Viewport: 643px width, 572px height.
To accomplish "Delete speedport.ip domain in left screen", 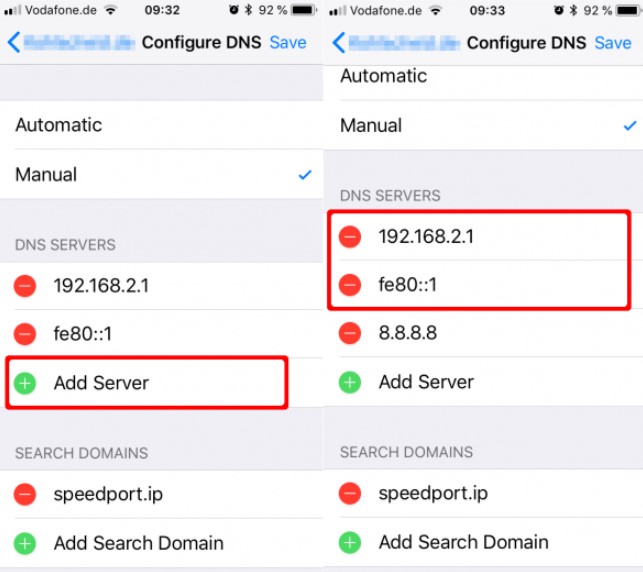I will 25,494.
